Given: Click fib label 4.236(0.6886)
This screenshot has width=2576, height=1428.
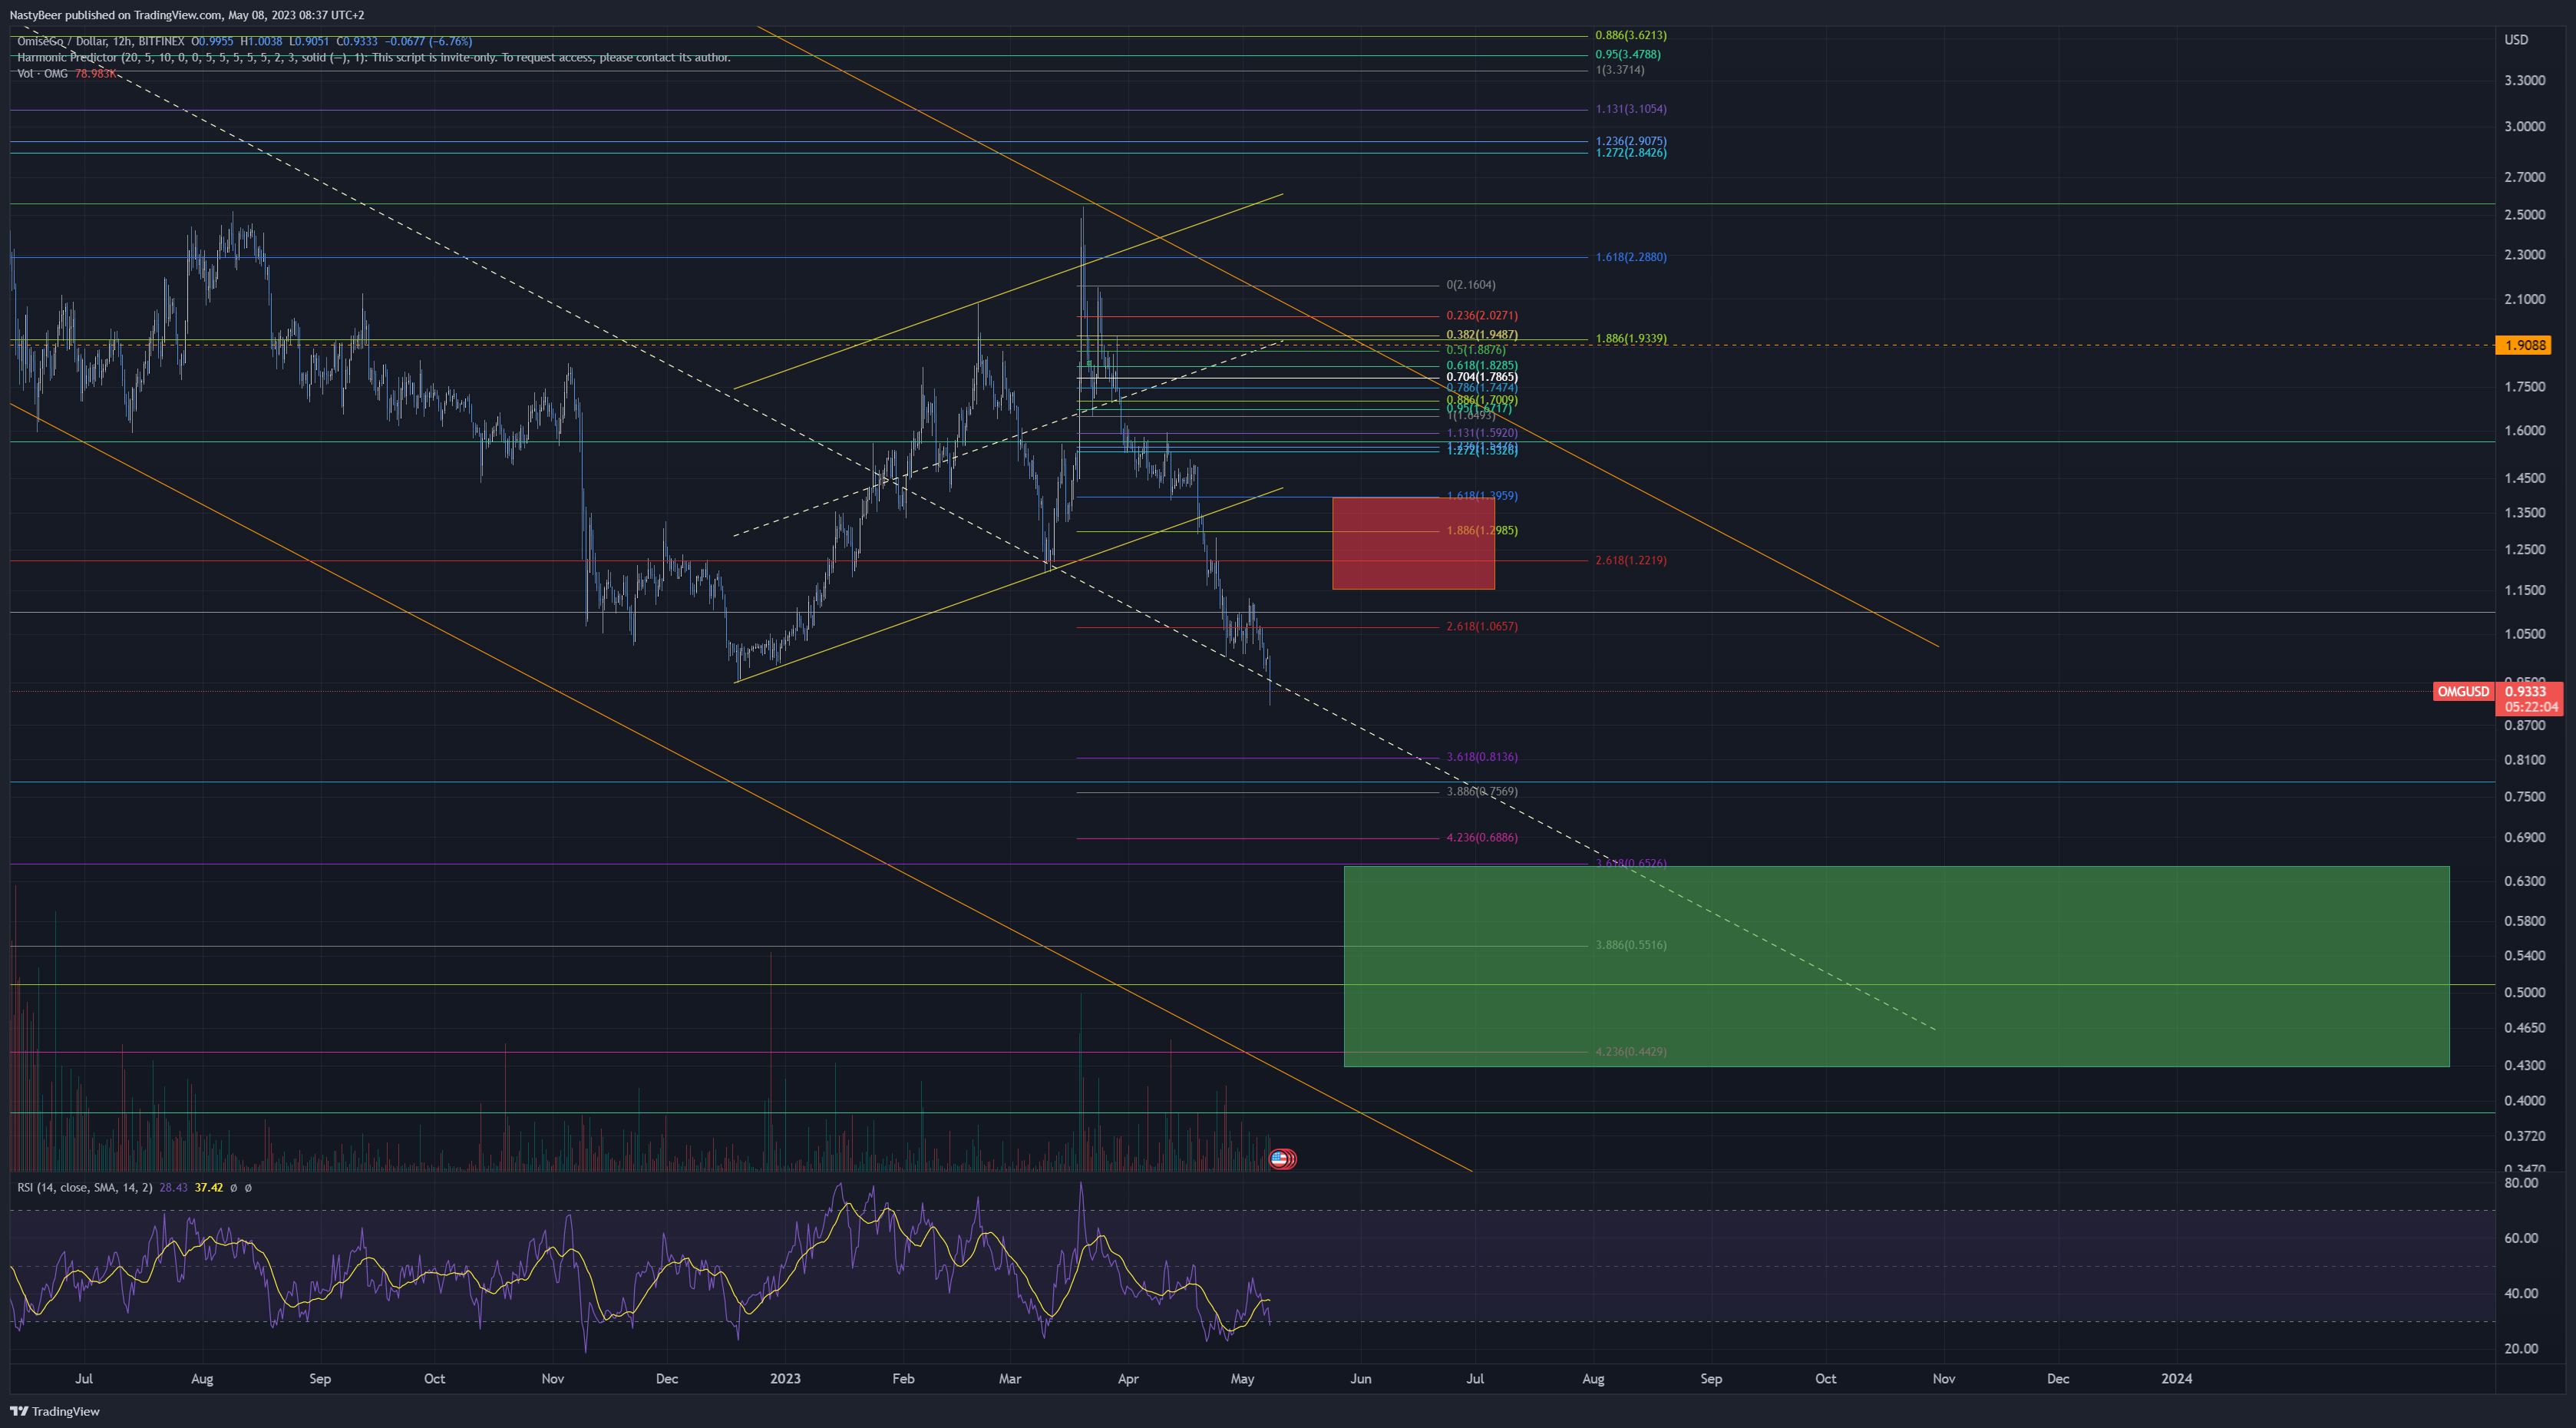Looking at the screenshot, I should [1482, 837].
